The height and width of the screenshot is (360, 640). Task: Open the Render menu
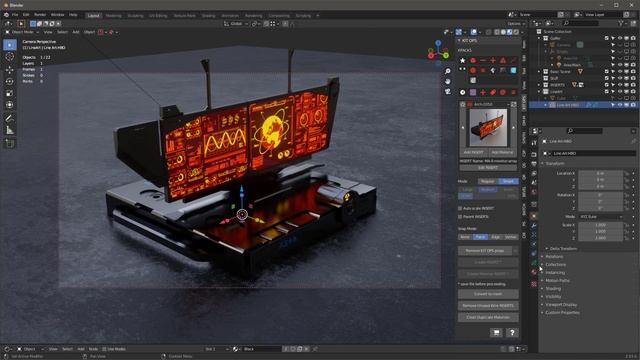pos(40,15)
